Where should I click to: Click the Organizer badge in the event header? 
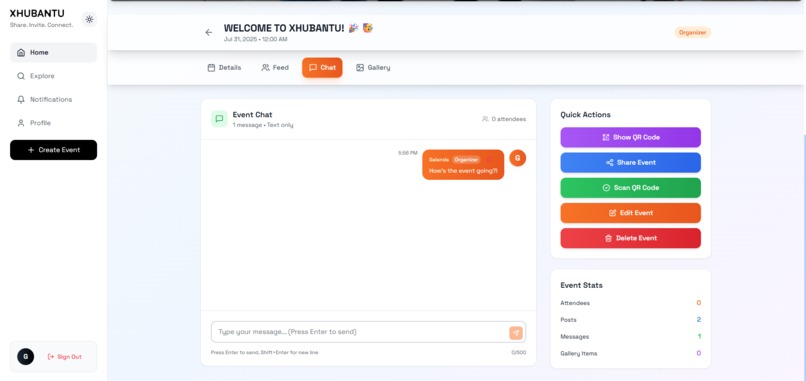(692, 32)
